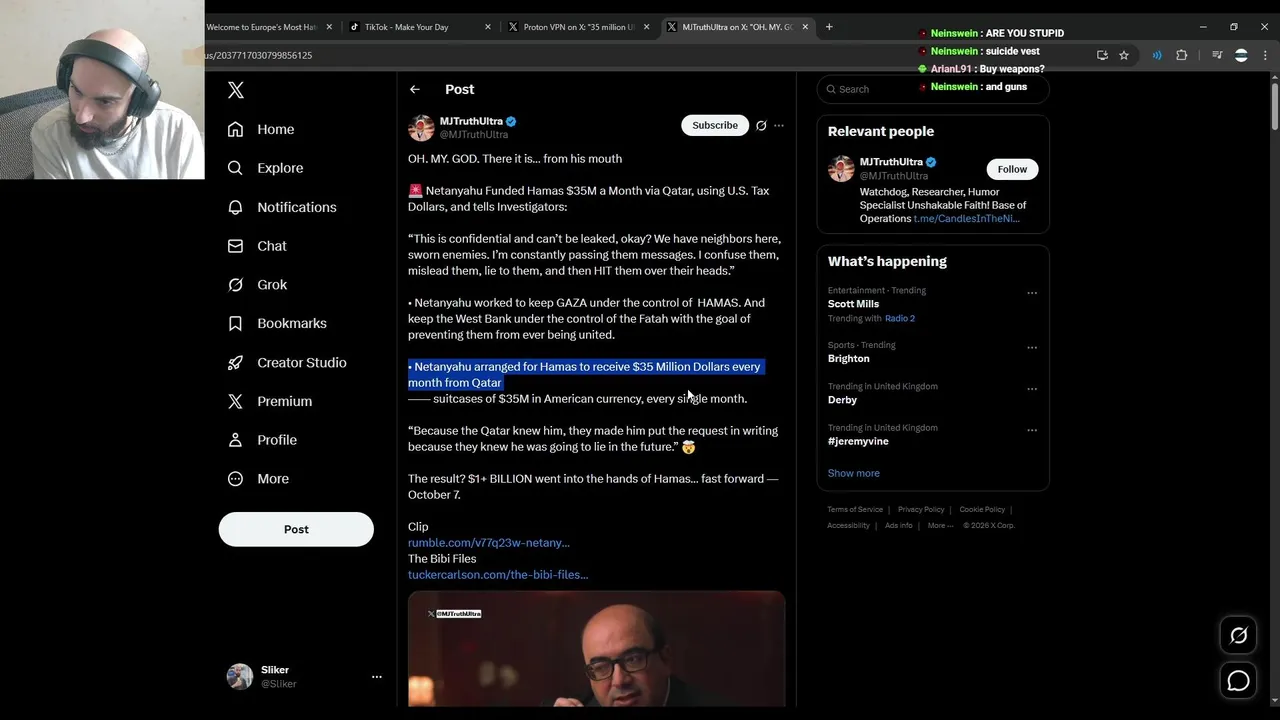Open the t.me/CandlesInTheNi... link

966,219
